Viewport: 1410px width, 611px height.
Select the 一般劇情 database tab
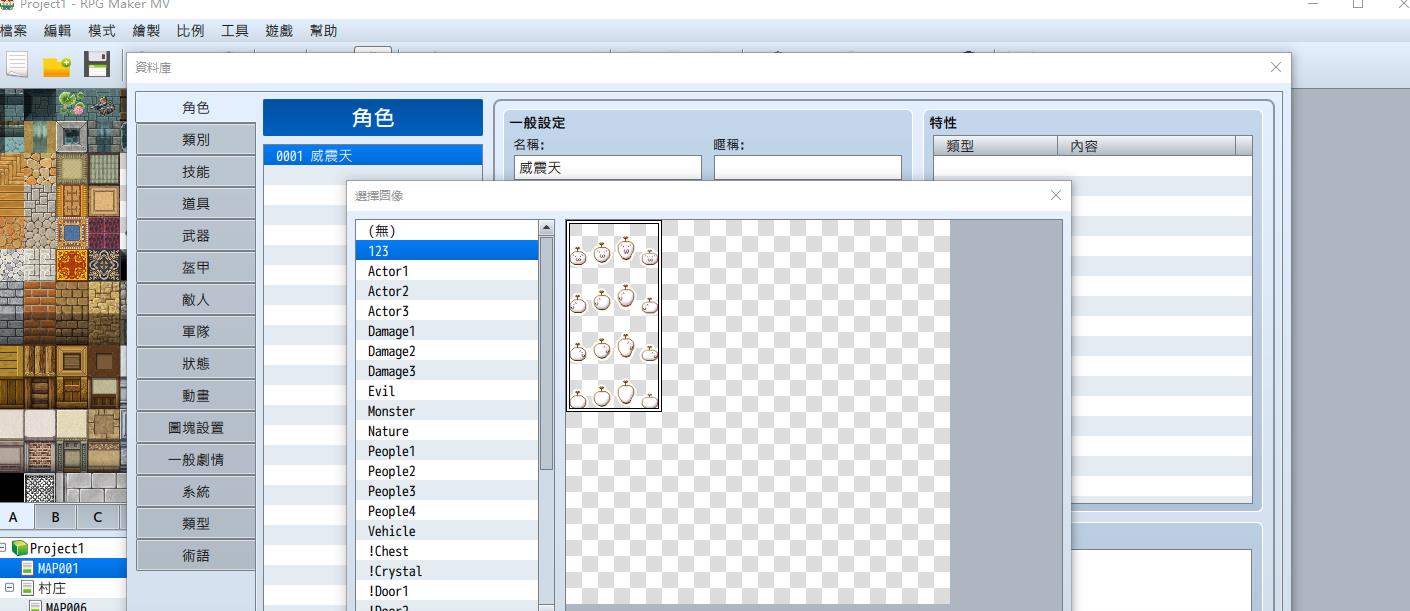coord(196,459)
